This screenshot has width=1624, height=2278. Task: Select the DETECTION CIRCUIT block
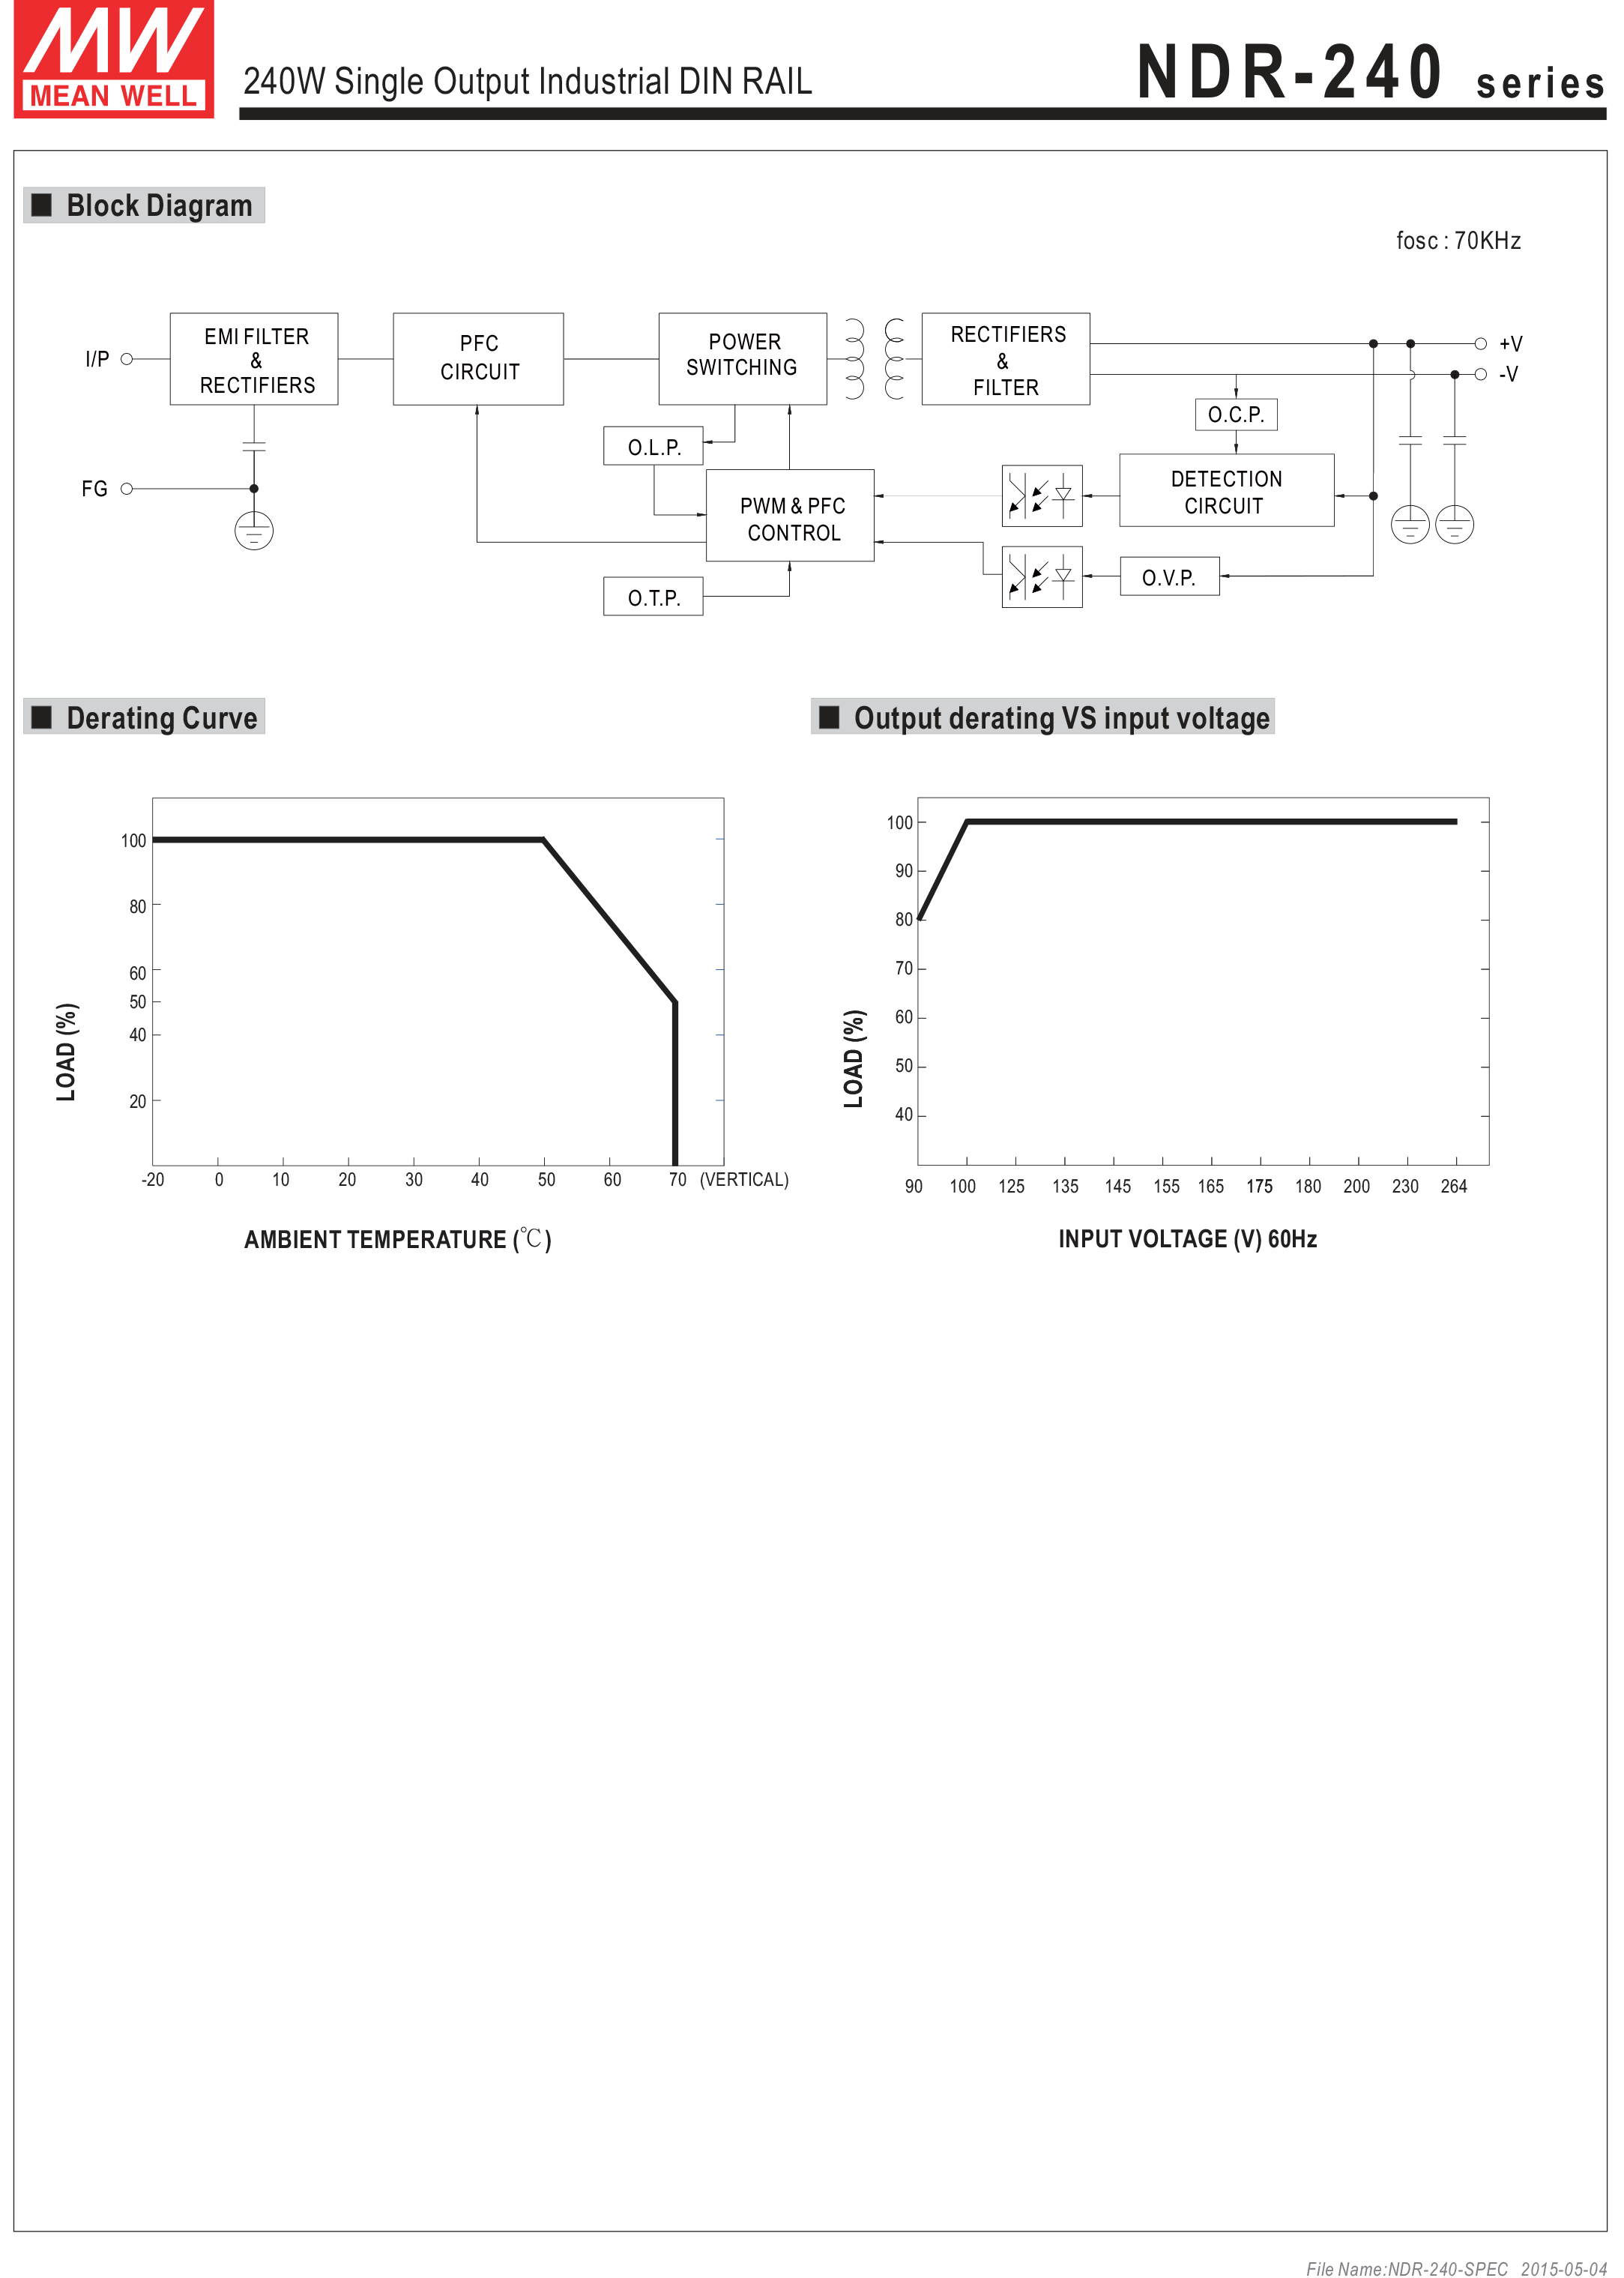tap(1227, 491)
